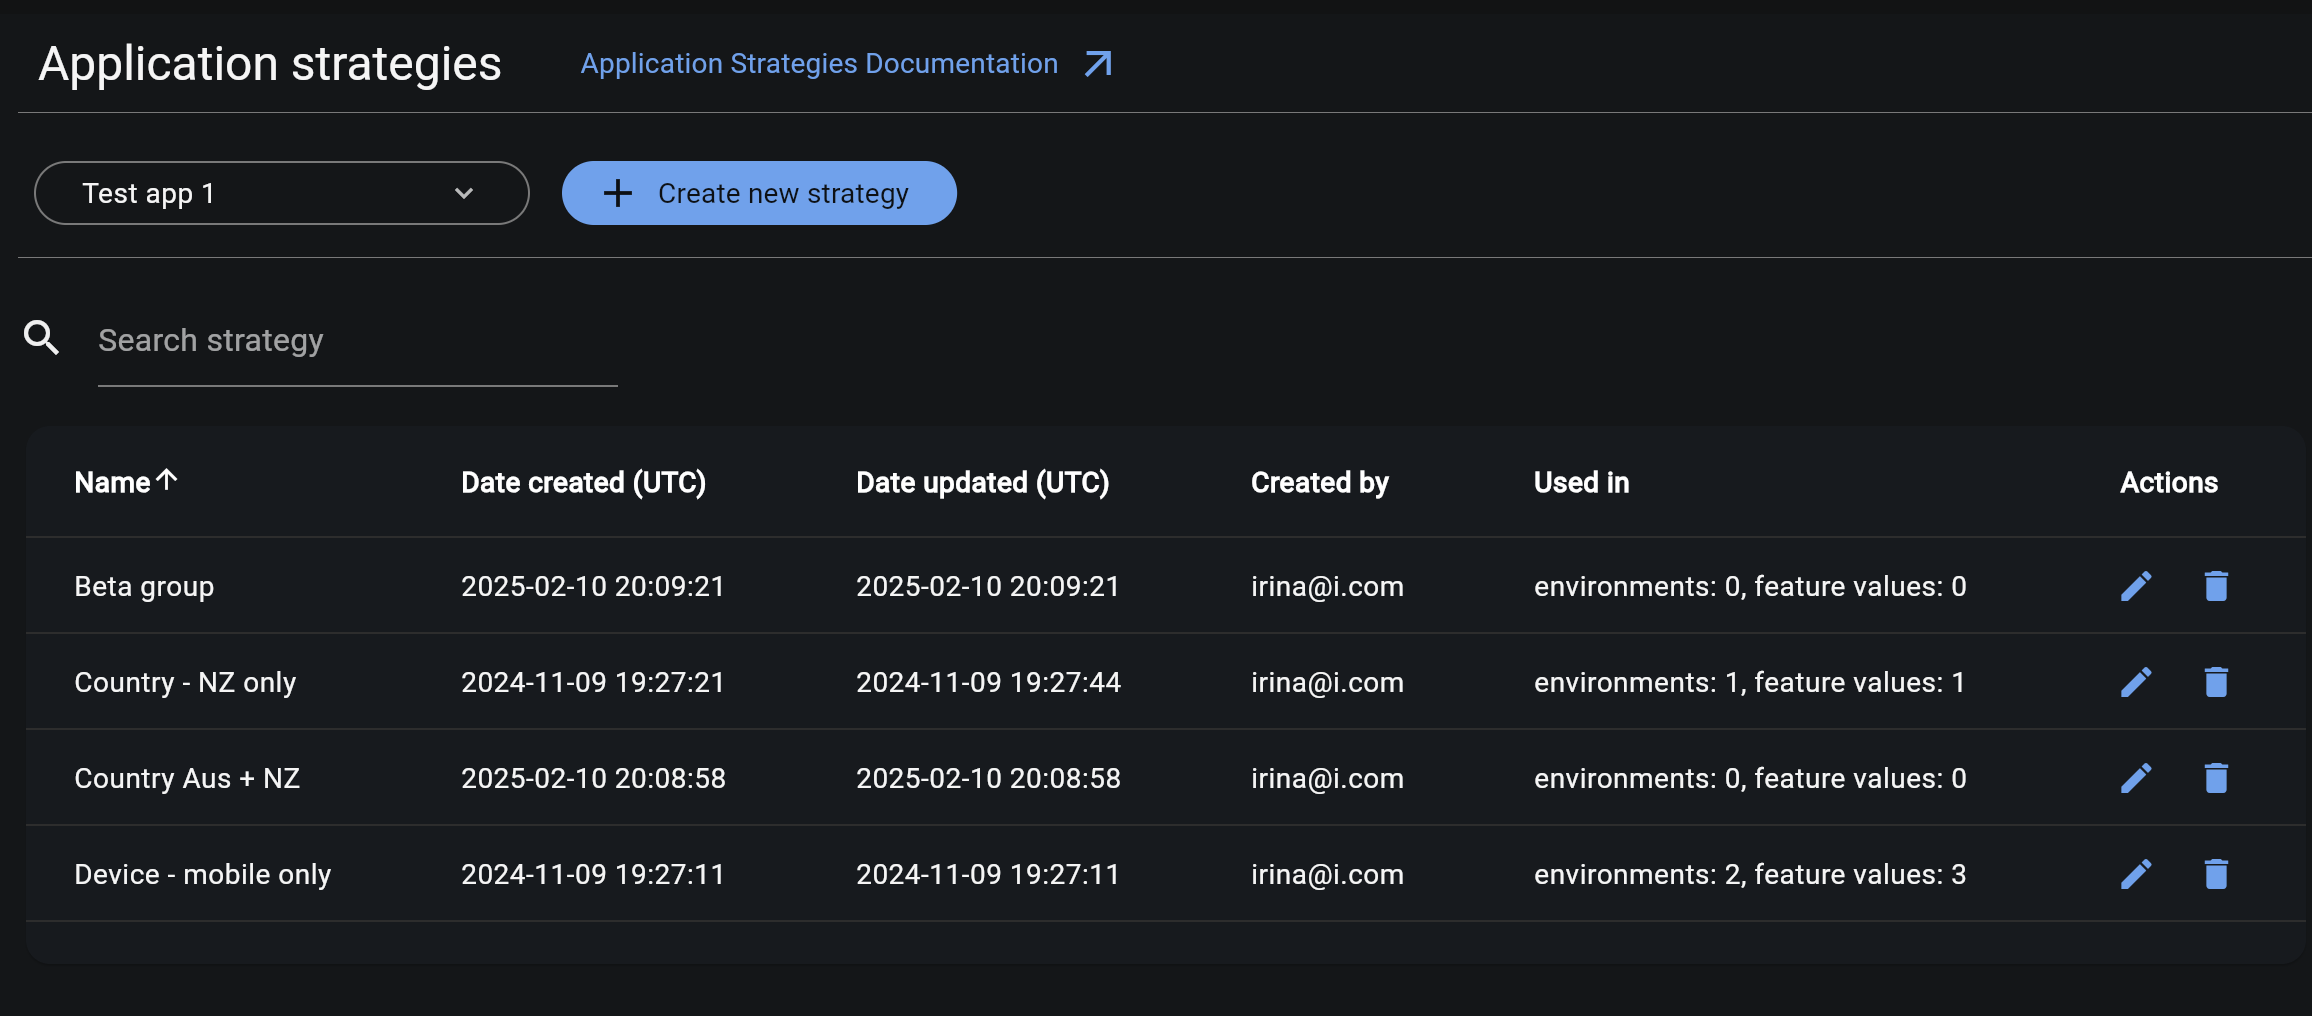Click the external link arrow beside documentation
Image resolution: width=2312 pixels, height=1016 pixels.
tap(1097, 63)
